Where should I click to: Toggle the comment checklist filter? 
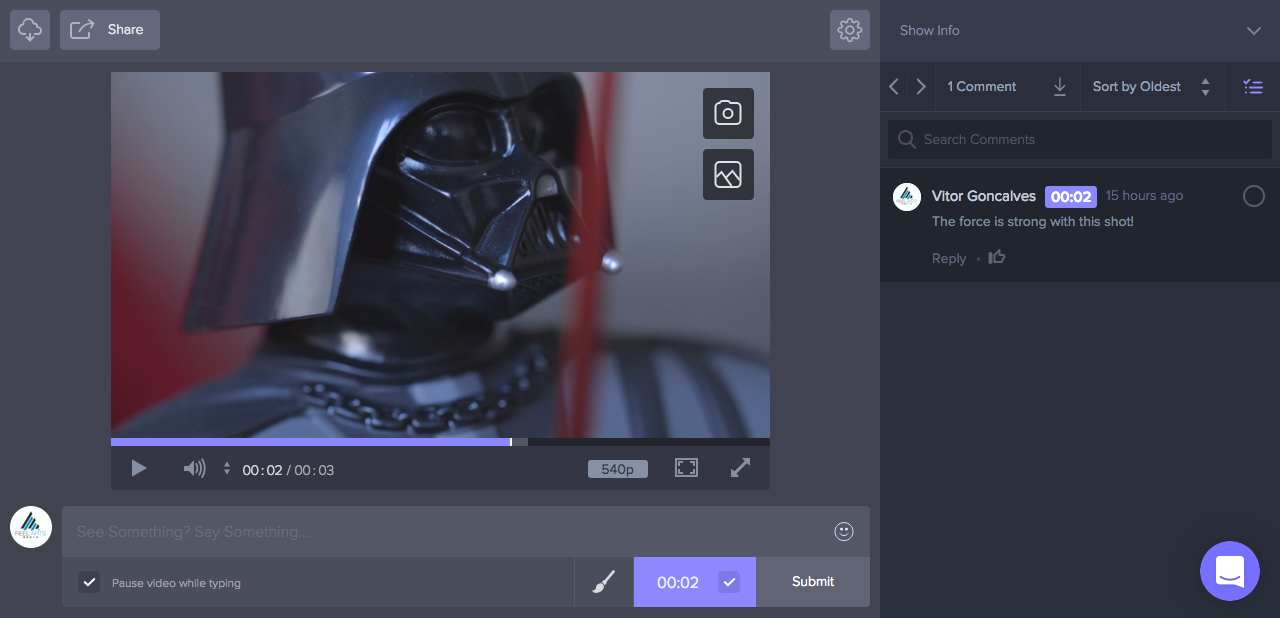[1253, 87]
